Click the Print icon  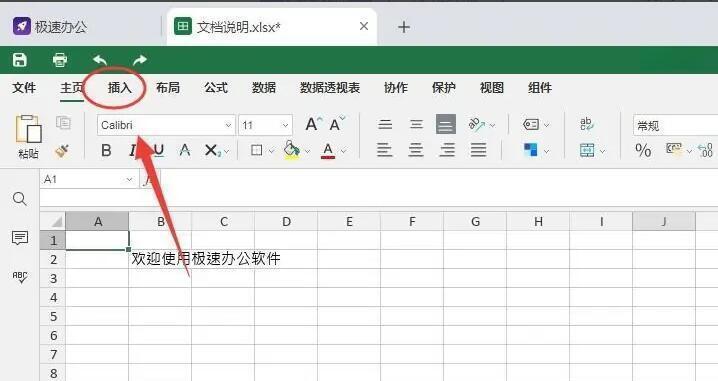pyautogui.click(x=60, y=60)
